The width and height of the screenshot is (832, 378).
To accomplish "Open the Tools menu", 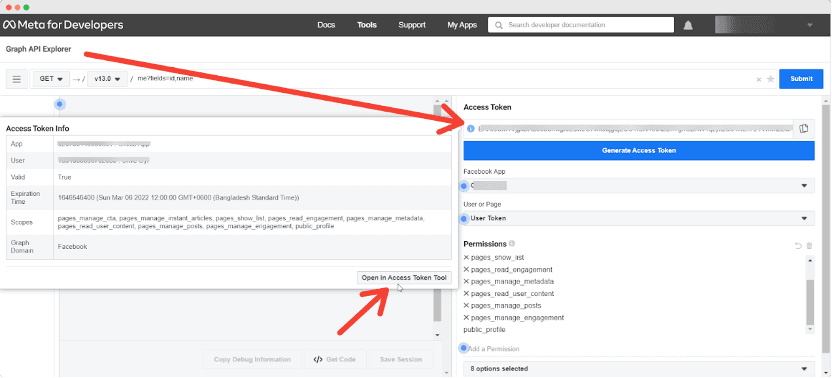I will (x=367, y=25).
